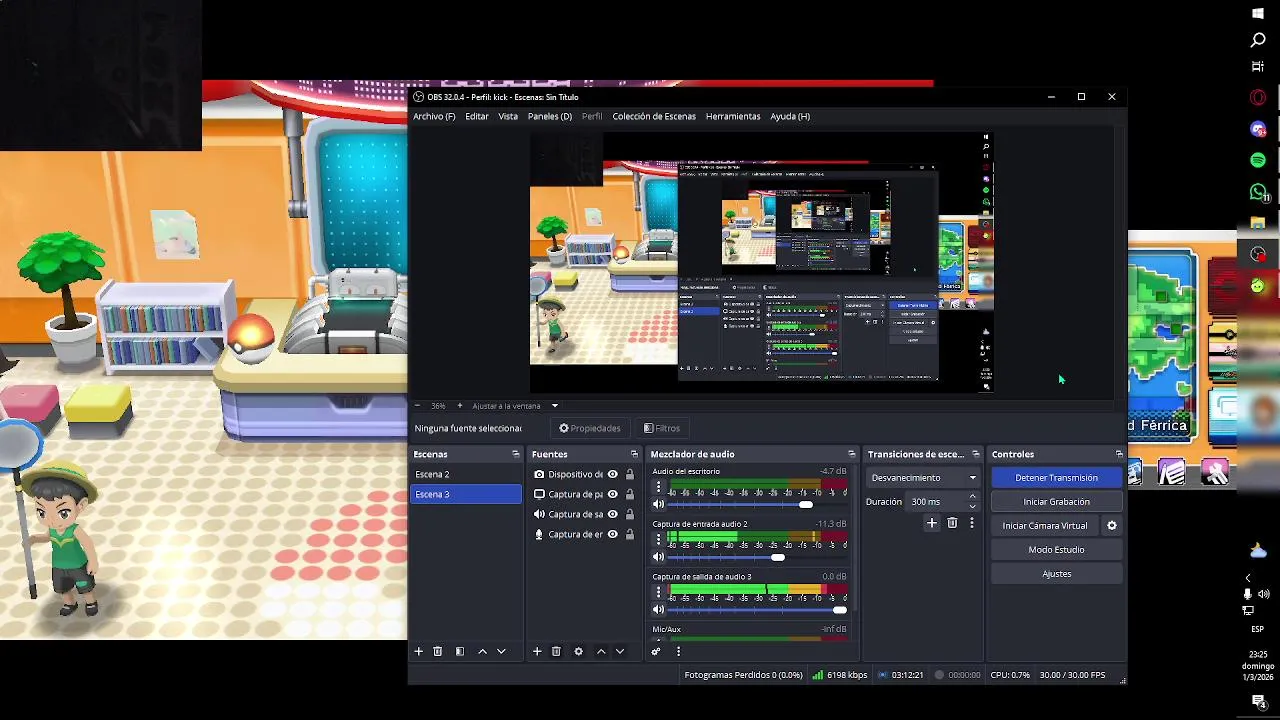This screenshot has width=1280, height=720.
Task: Move scene down in Escenas panel
Action: 501,651
